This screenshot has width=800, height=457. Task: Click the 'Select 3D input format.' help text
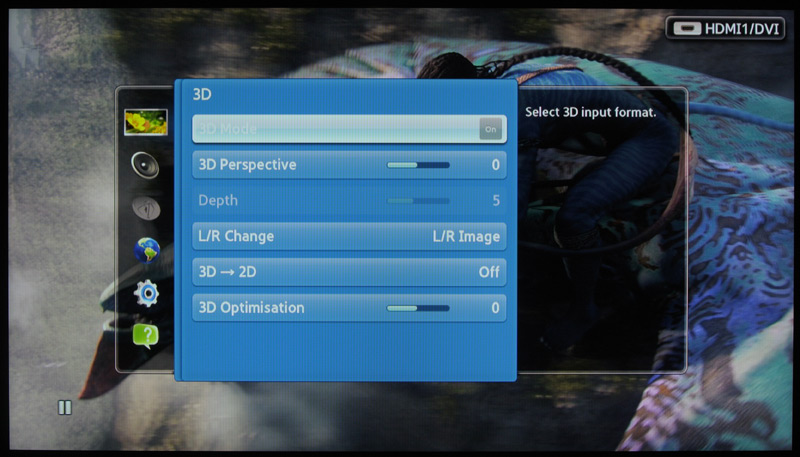coord(591,112)
